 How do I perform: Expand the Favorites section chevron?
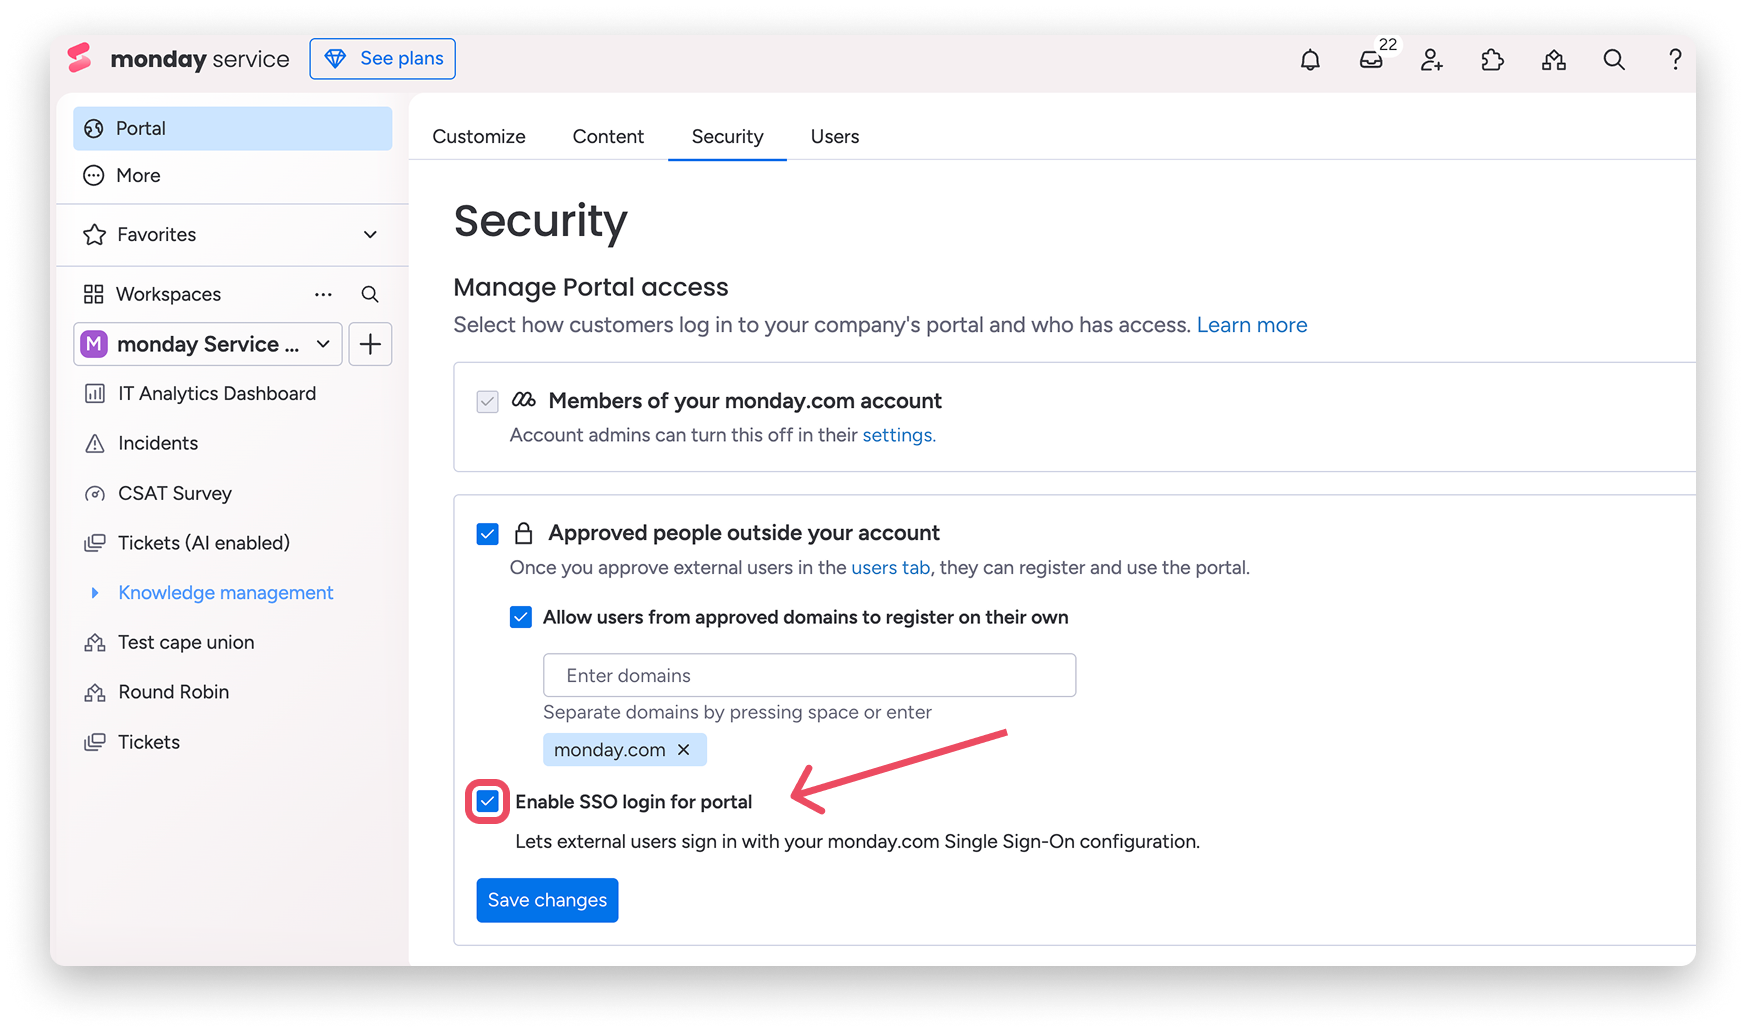370,235
